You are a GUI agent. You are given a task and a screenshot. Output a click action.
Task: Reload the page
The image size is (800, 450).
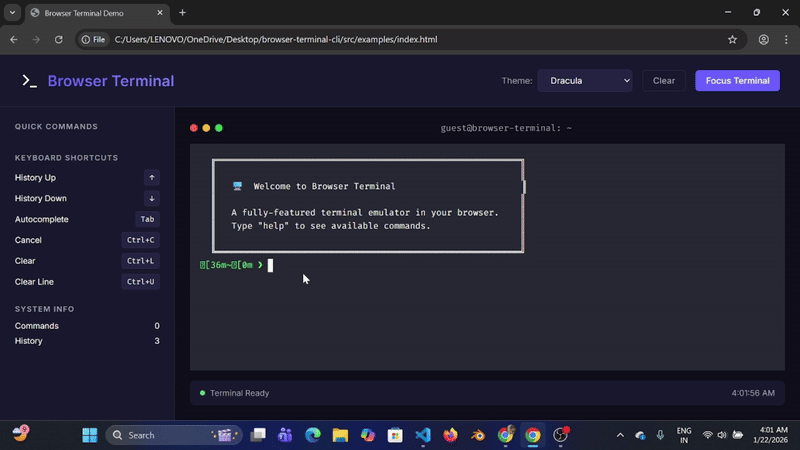pos(59,39)
